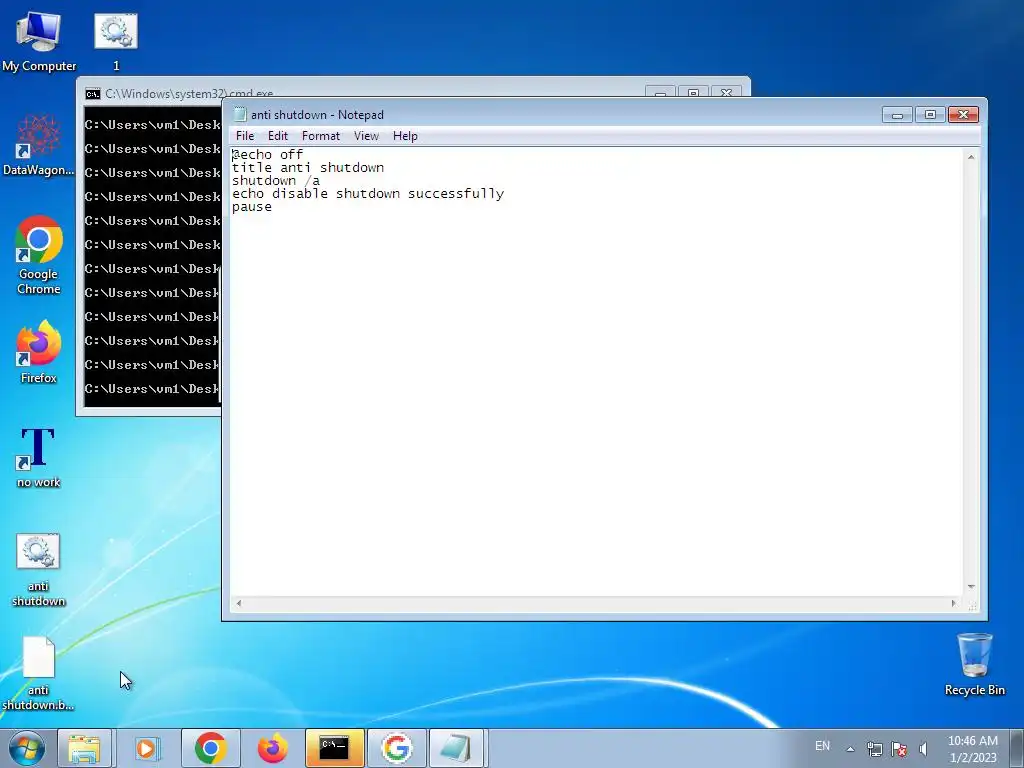Open Firefox from the taskbar
1024x768 pixels.
(x=272, y=748)
